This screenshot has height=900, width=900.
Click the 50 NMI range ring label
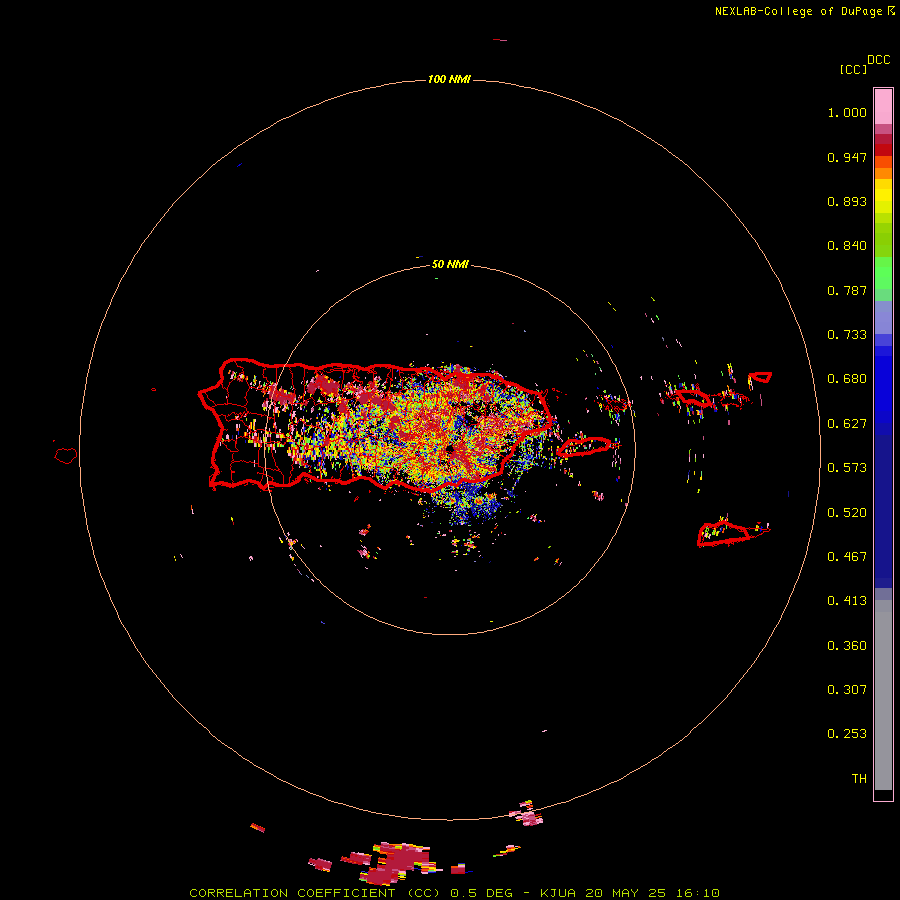450,265
